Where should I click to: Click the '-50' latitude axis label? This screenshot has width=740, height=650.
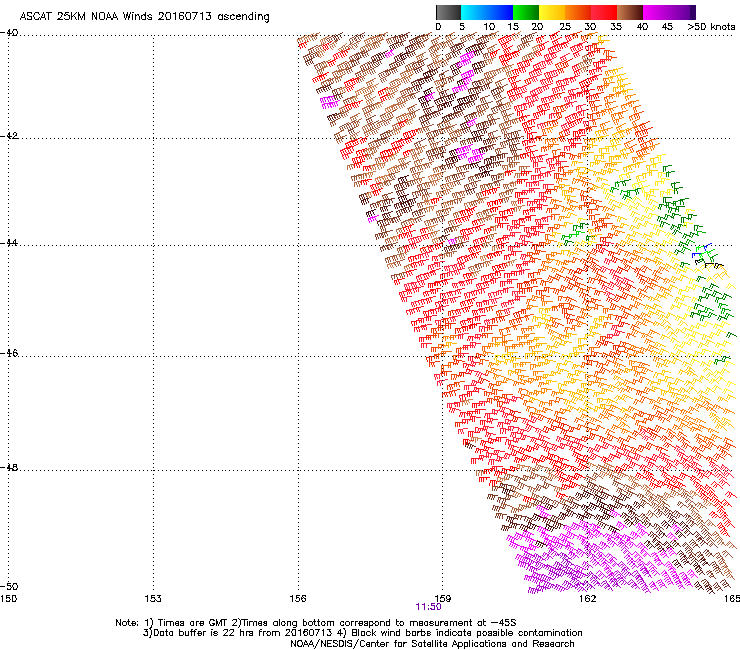click(9, 586)
